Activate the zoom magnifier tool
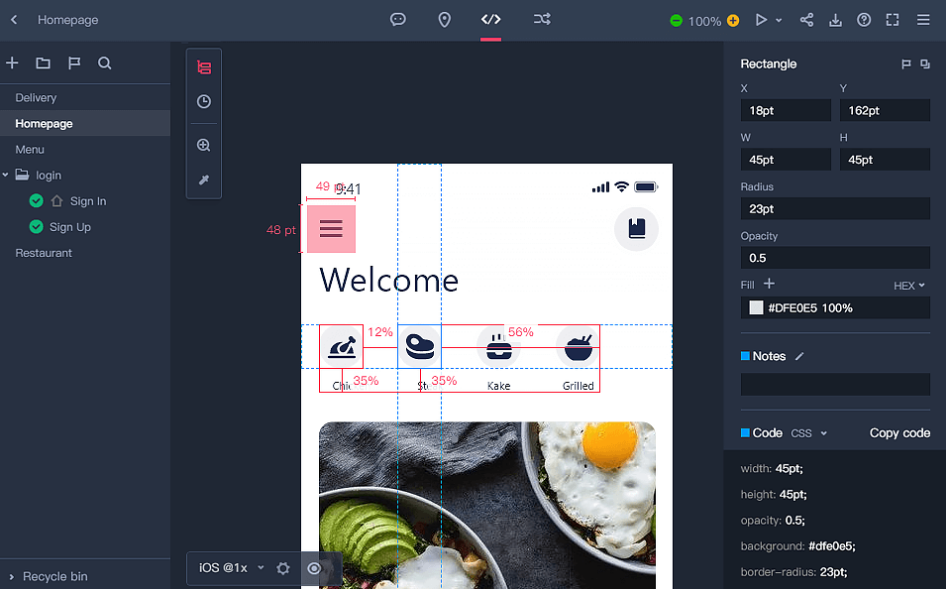 tap(203, 144)
